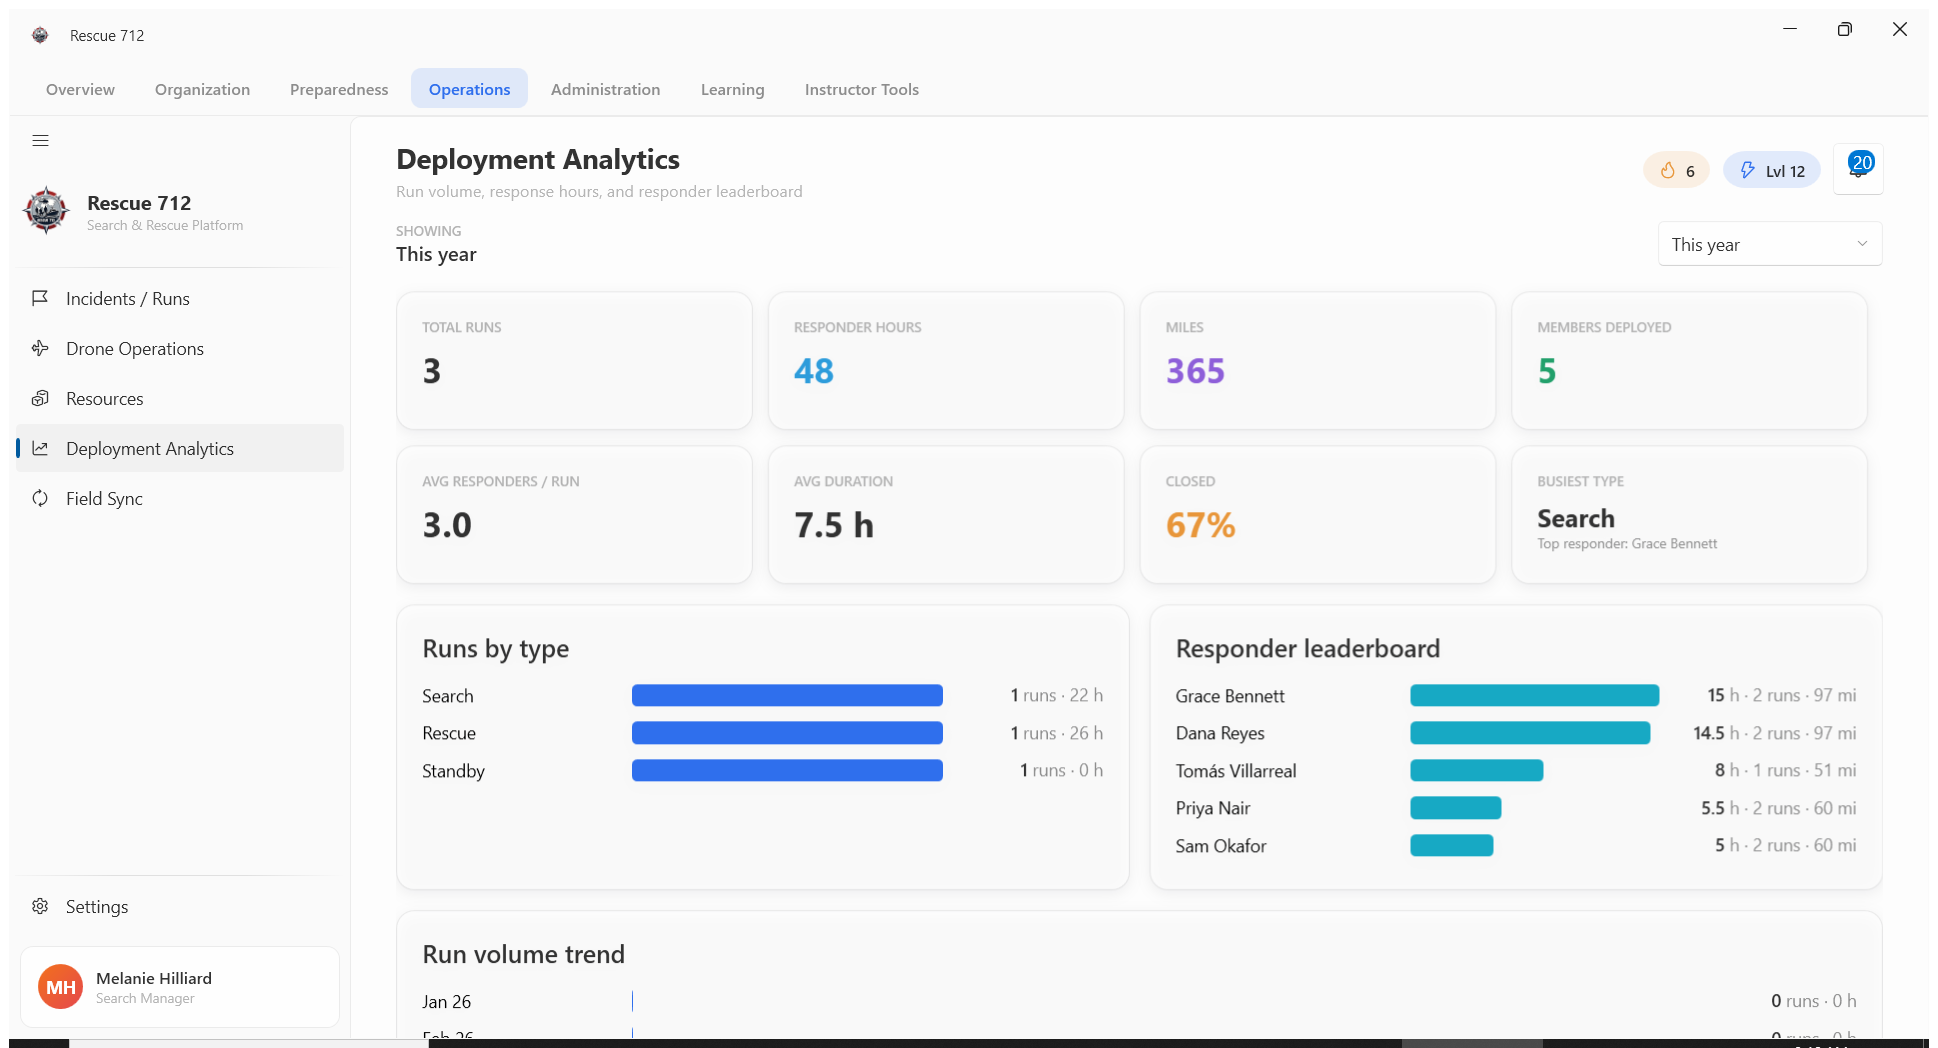The height and width of the screenshot is (1048, 1938).
Task: Restore down the Rescue 712 window
Action: [1845, 29]
